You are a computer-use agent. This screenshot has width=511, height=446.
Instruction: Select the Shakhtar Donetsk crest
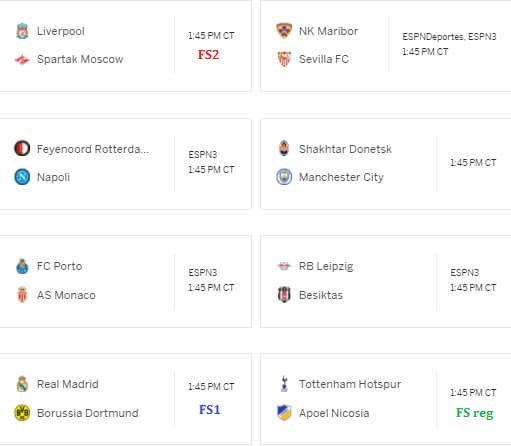tap(284, 148)
